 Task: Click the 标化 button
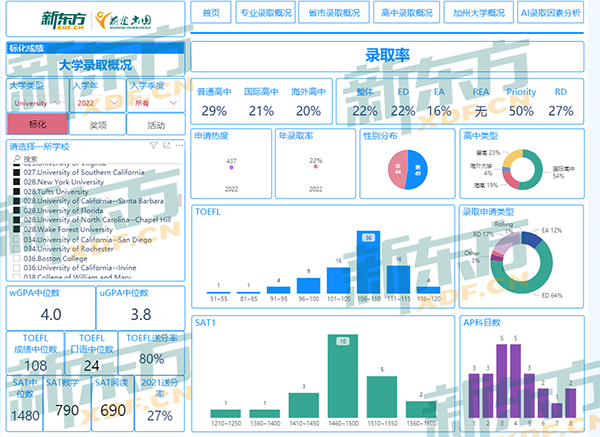point(38,124)
